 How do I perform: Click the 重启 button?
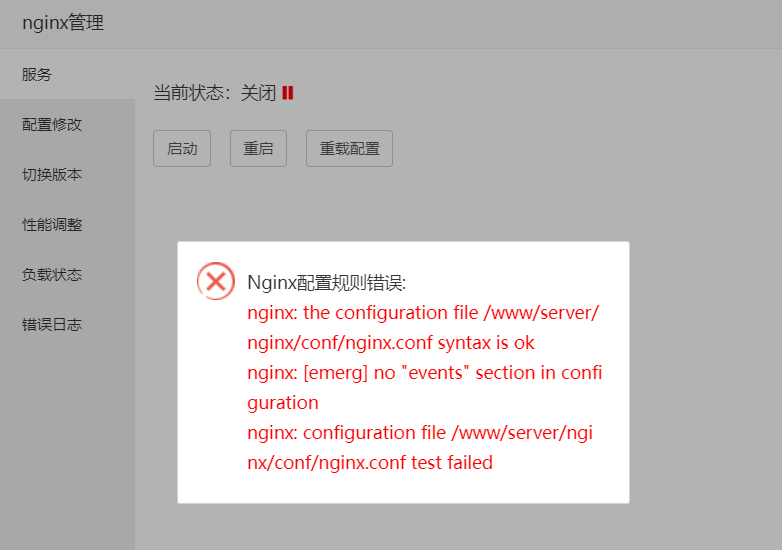point(258,149)
